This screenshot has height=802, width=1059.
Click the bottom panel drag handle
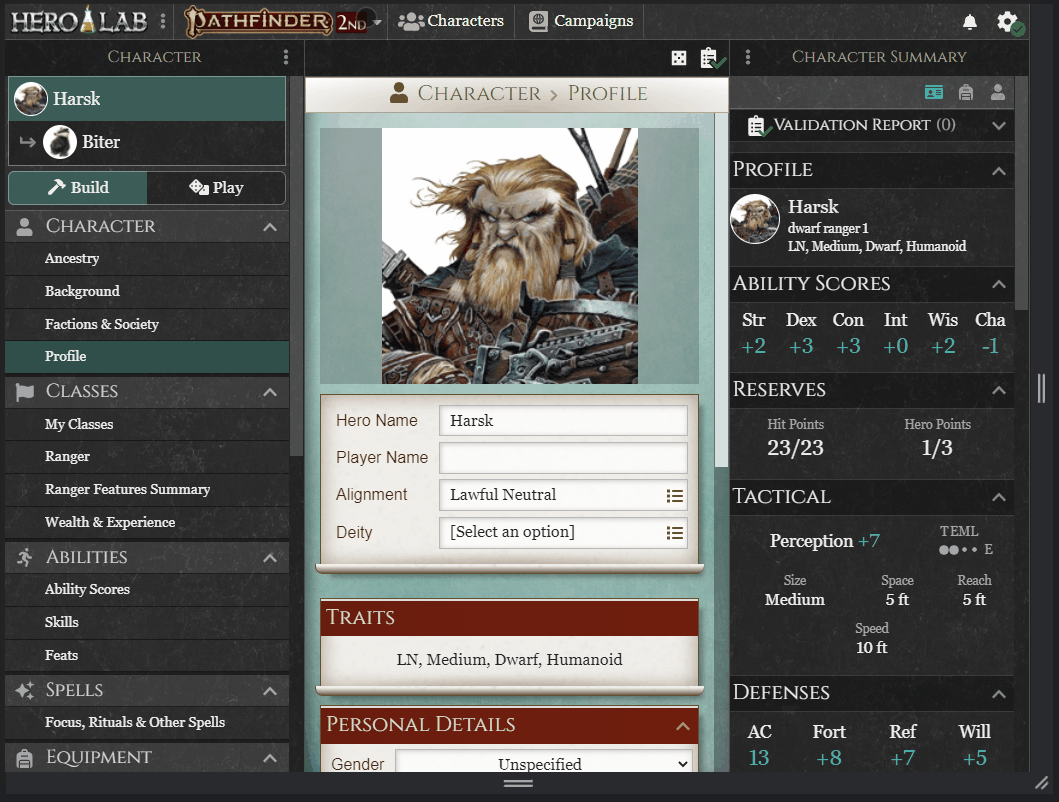pyautogui.click(x=518, y=784)
